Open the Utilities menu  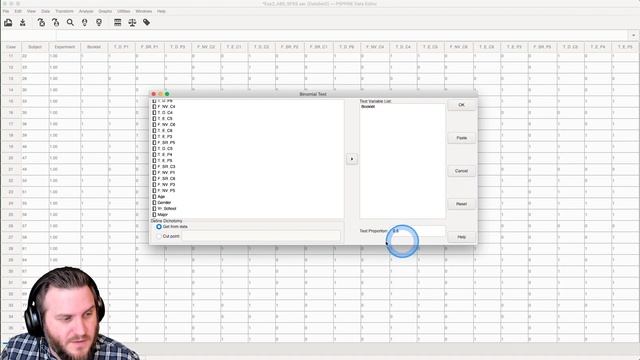point(124,11)
